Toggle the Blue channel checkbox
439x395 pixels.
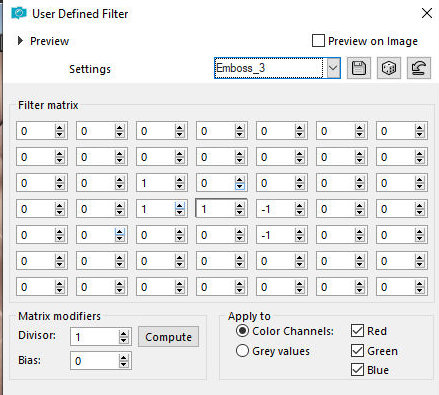tap(357, 370)
